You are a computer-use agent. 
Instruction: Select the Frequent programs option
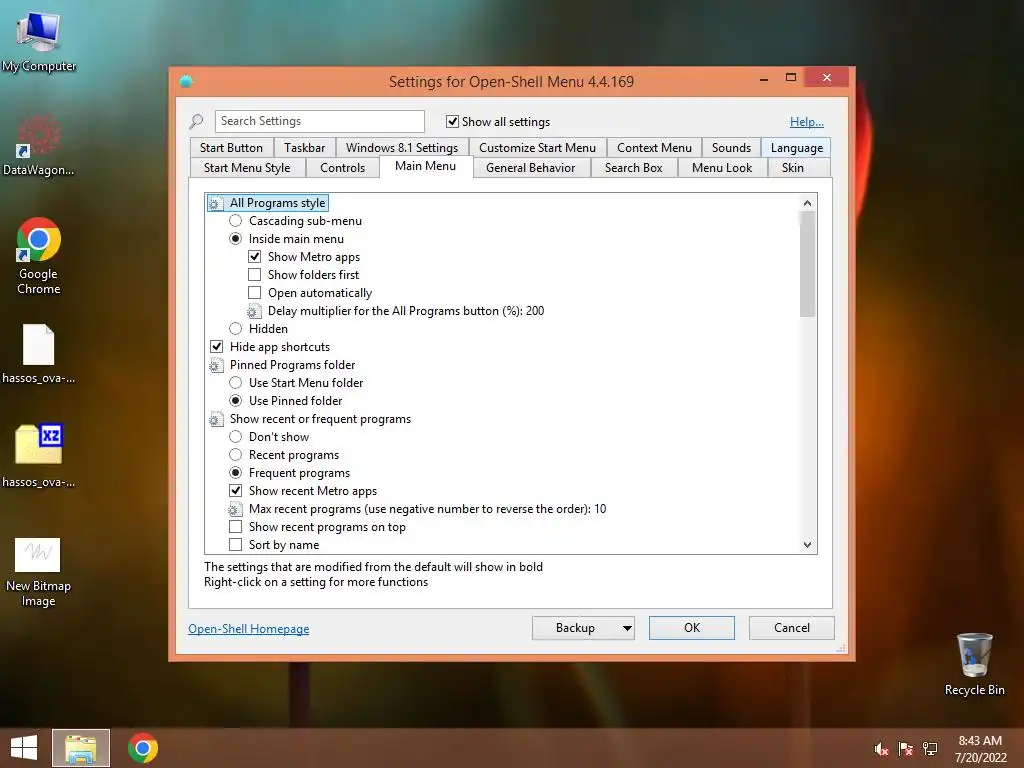click(236, 473)
